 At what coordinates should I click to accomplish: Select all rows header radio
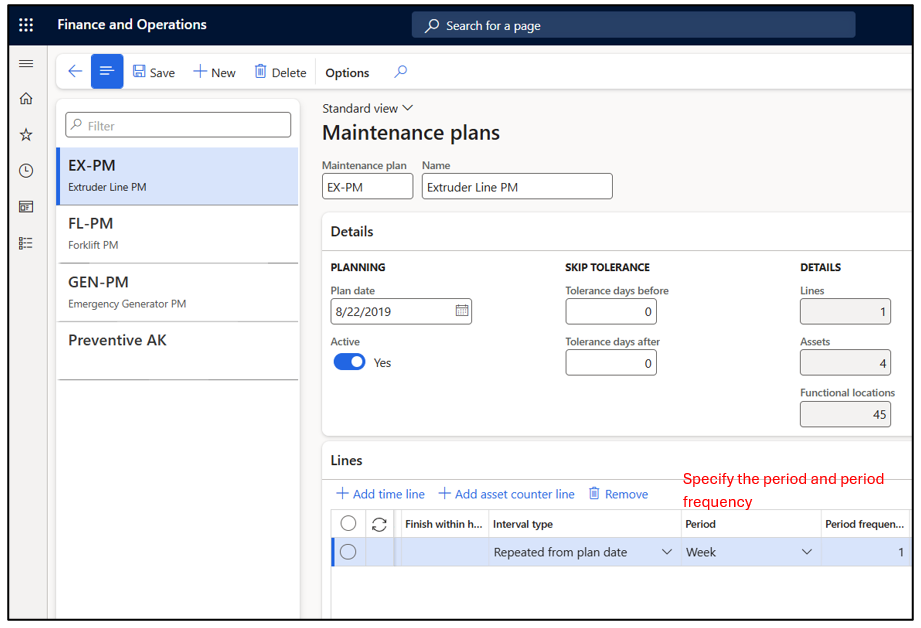click(348, 523)
